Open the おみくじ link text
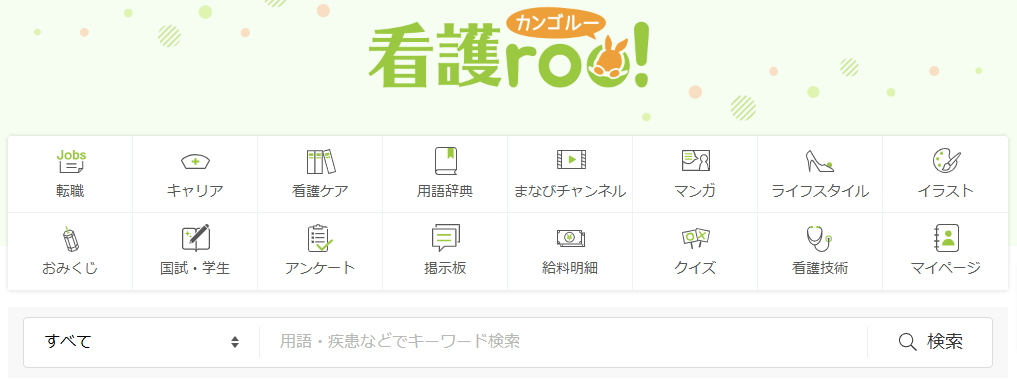The height and width of the screenshot is (379, 1017). [70, 268]
